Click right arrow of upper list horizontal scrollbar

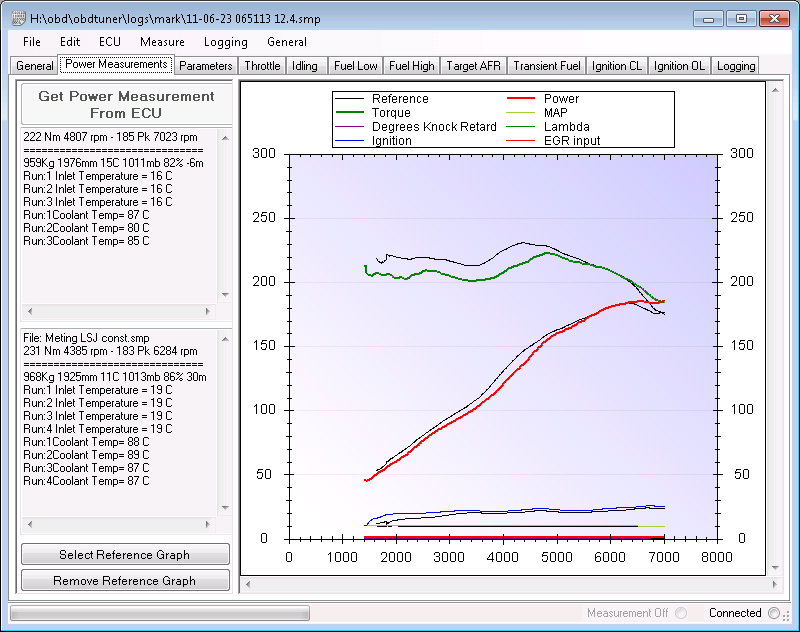point(208,311)
